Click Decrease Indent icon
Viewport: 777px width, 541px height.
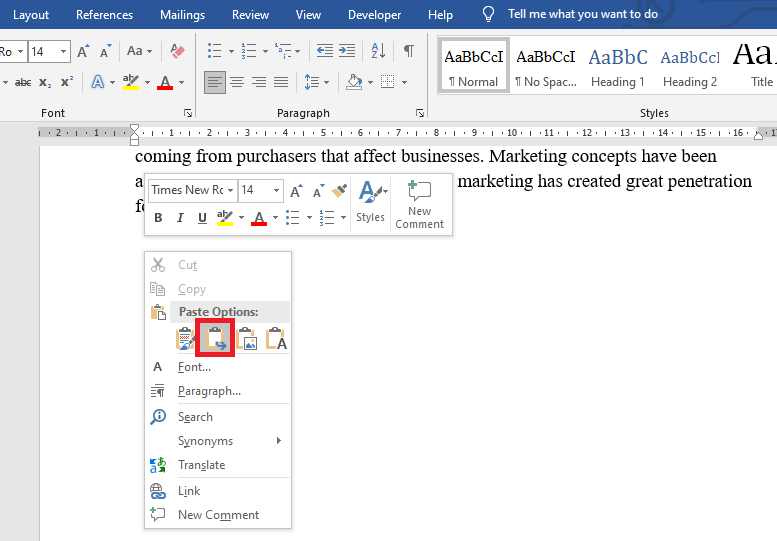click(x=325, y=51)
